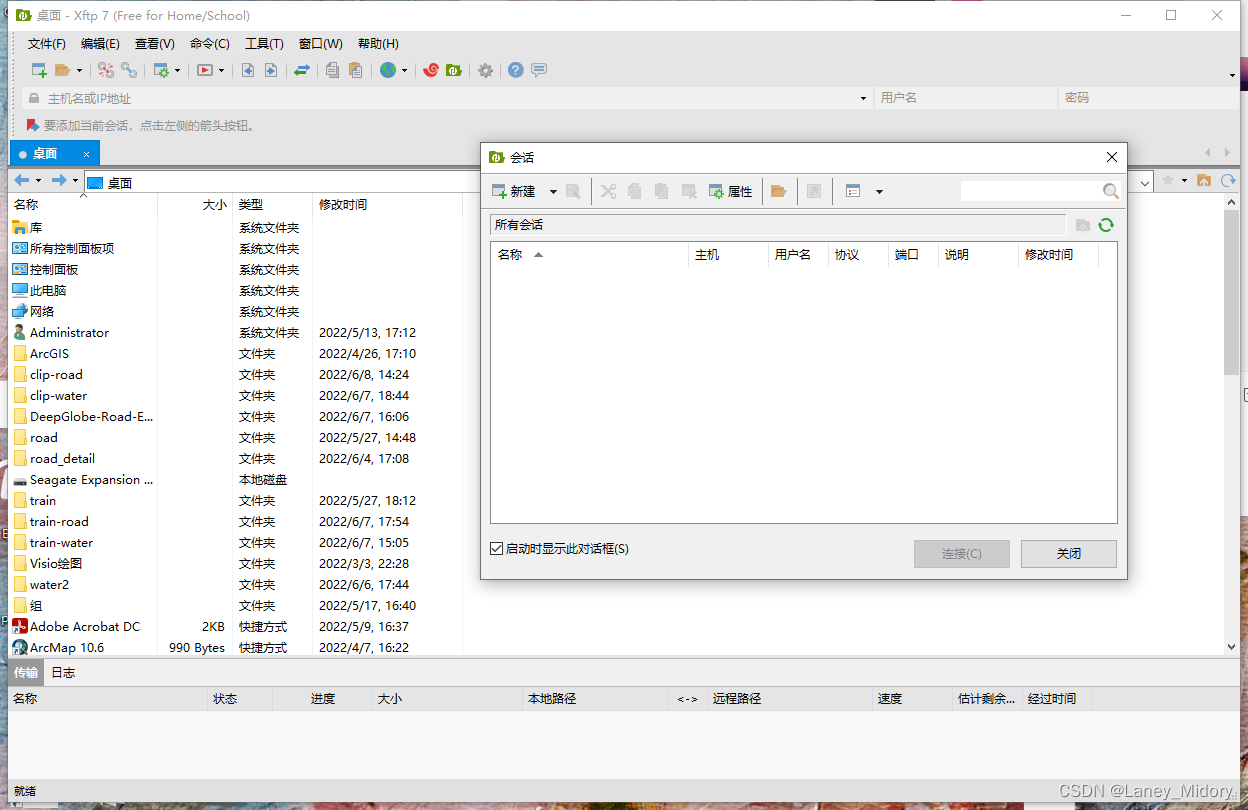Switch to the 日志 tab

point(63,672)
